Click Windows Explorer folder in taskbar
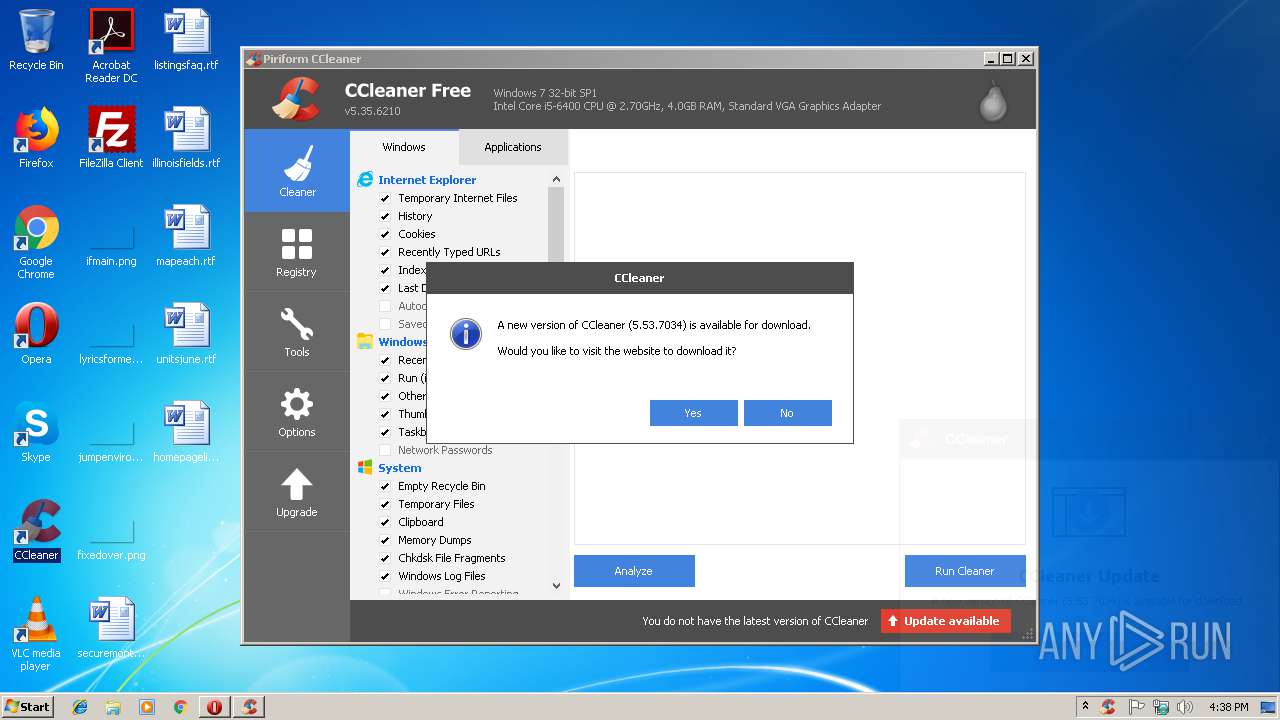 pos(113,707)
